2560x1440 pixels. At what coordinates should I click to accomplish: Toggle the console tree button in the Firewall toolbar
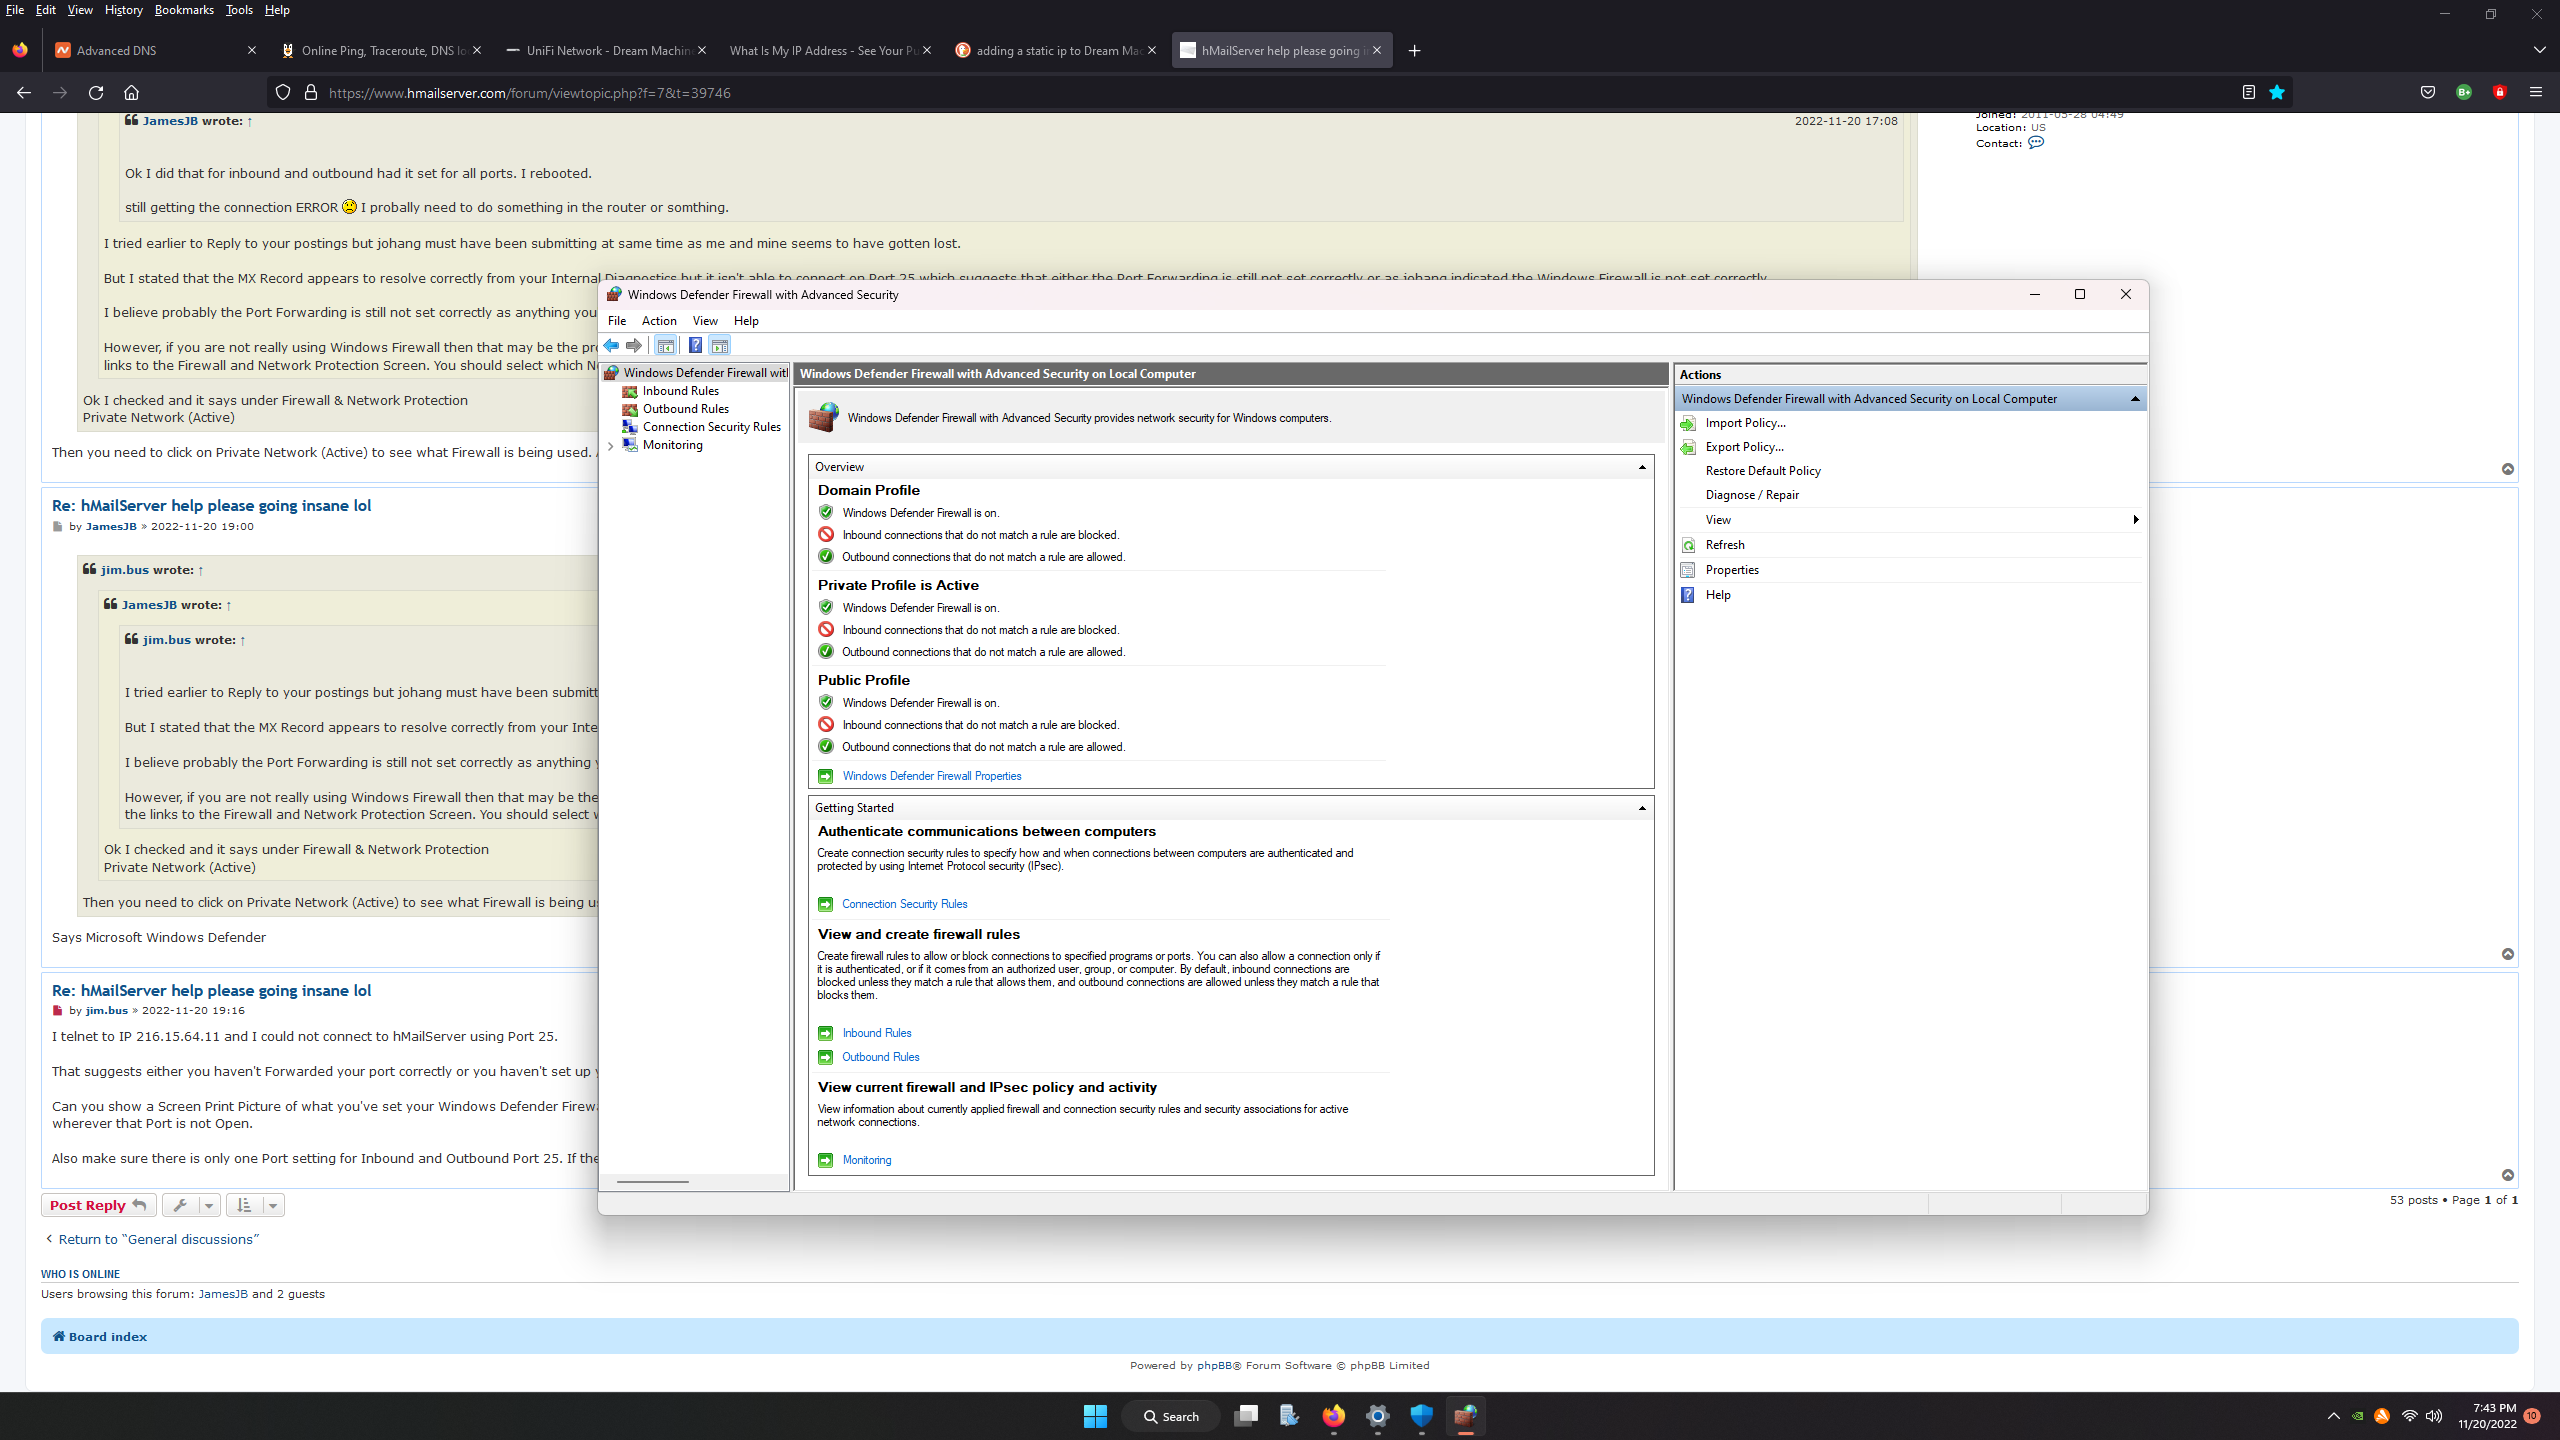click(x=665, y=346)
